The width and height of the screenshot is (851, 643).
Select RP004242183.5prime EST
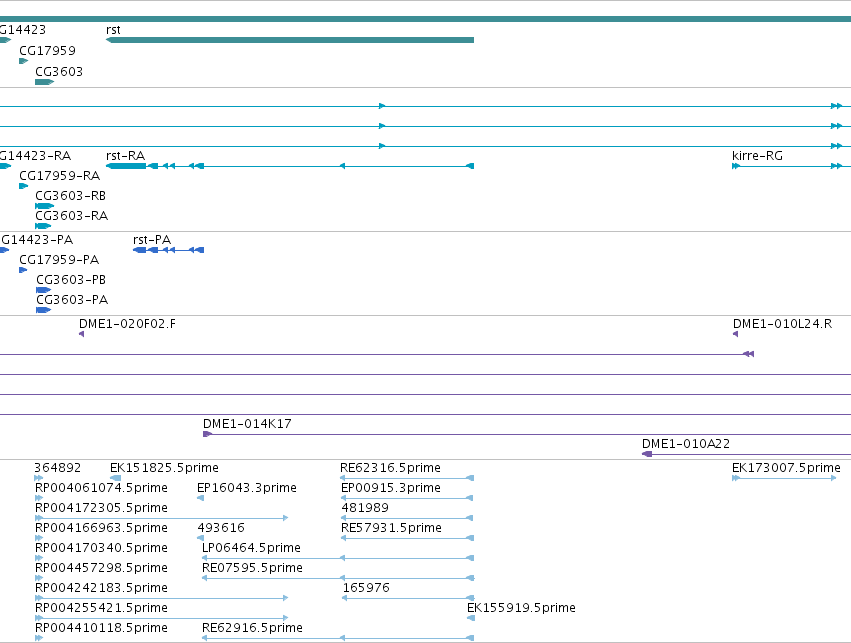pyautogui.click(x=161, y=599)
